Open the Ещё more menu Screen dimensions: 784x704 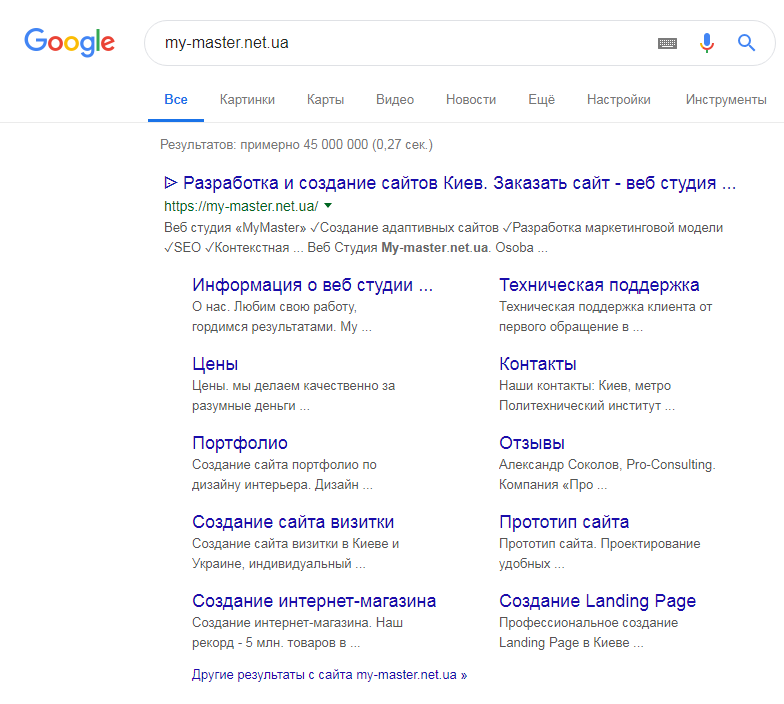click(542, 100)
